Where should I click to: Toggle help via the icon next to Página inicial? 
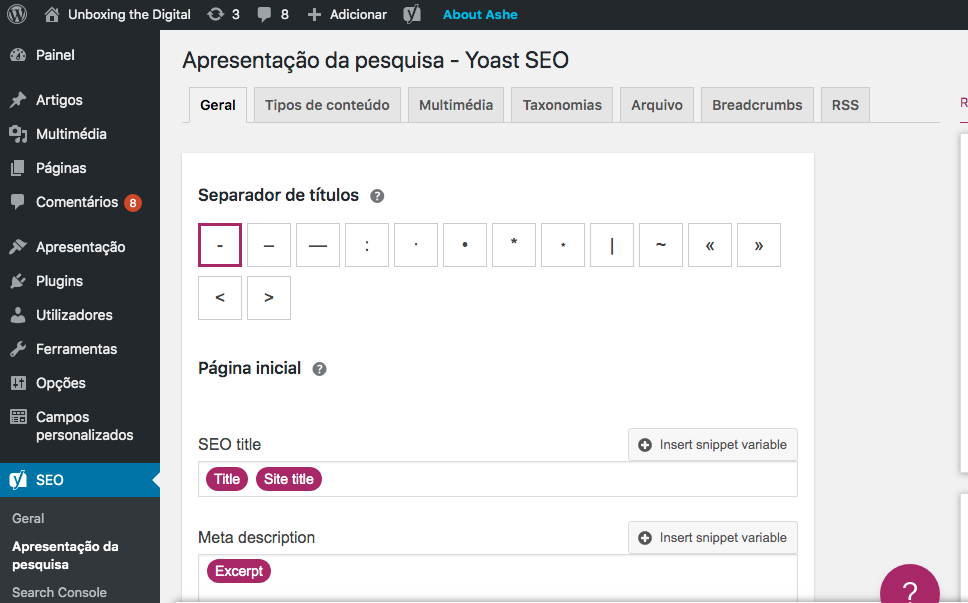coord(319,368)
